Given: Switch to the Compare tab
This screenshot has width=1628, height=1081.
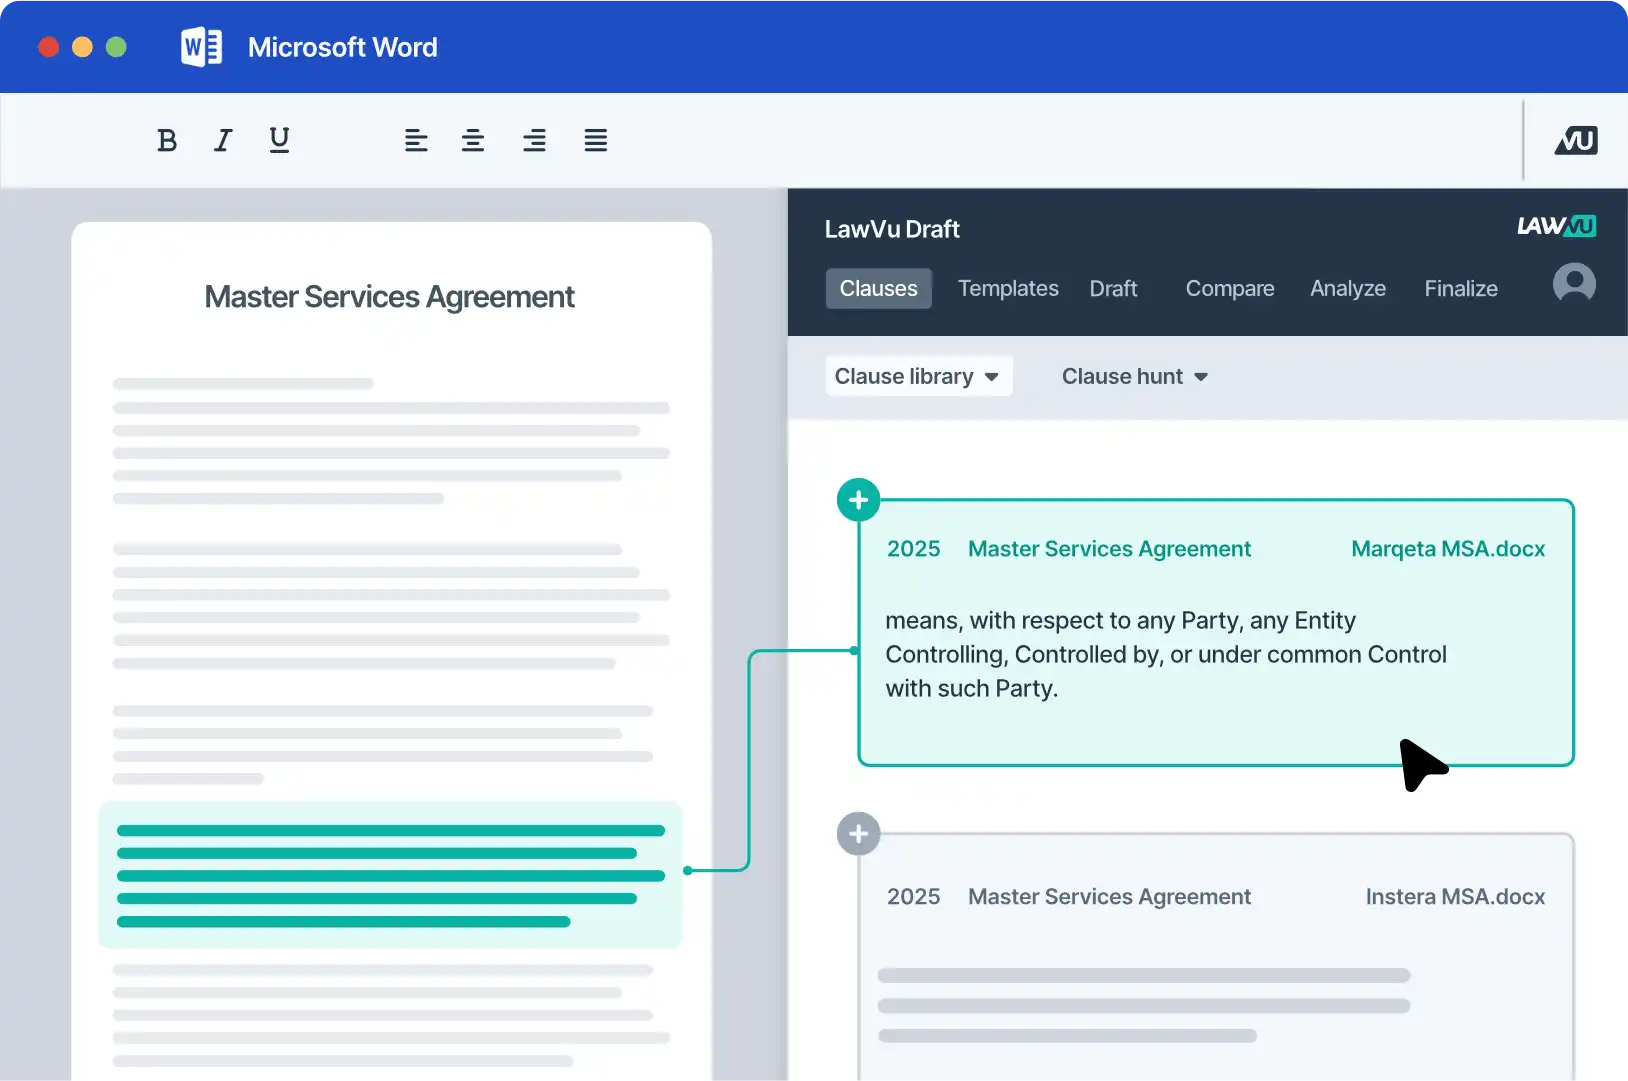Looking at the screenshot, I should click(x=1229, y=288).
